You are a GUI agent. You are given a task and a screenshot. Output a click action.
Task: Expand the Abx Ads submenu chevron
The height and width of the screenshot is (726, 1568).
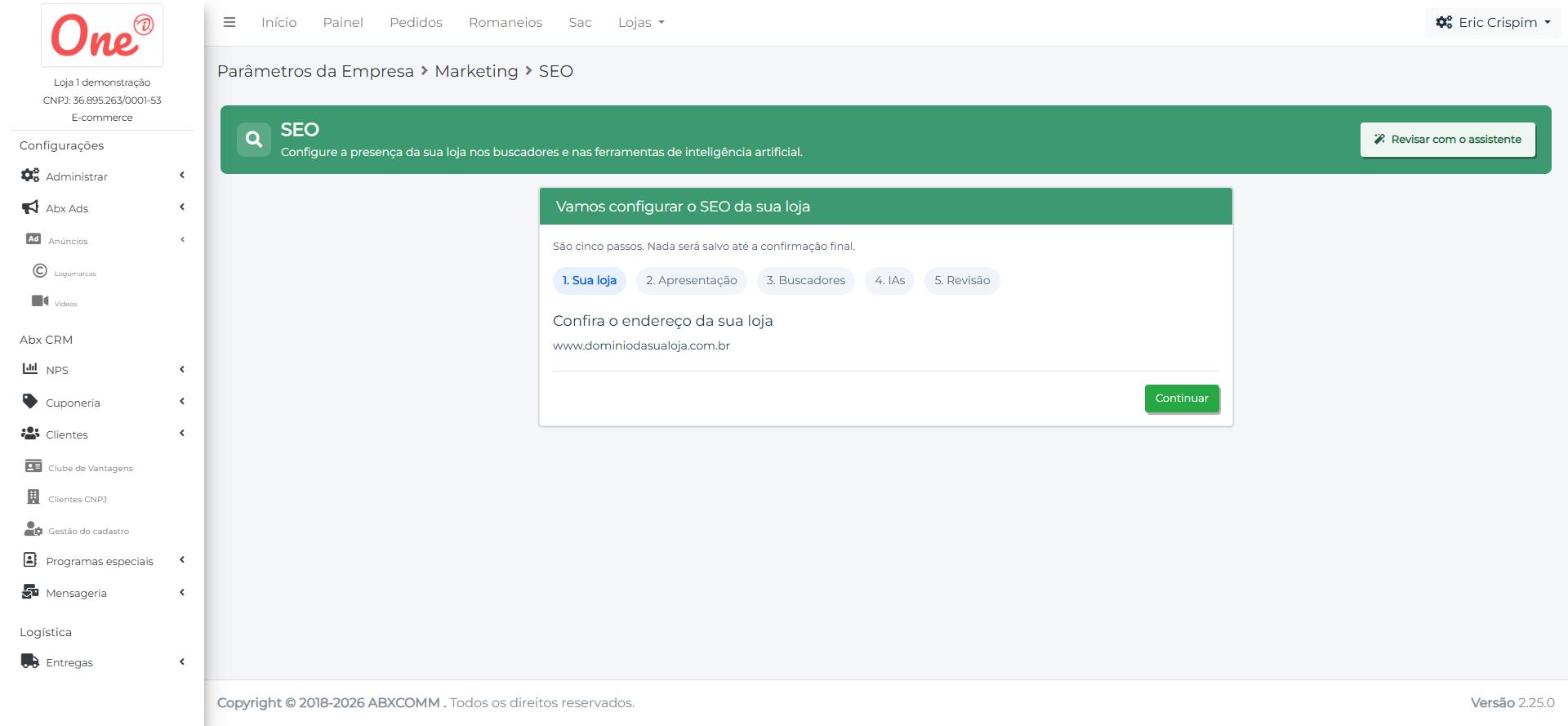tap(182, 207)
